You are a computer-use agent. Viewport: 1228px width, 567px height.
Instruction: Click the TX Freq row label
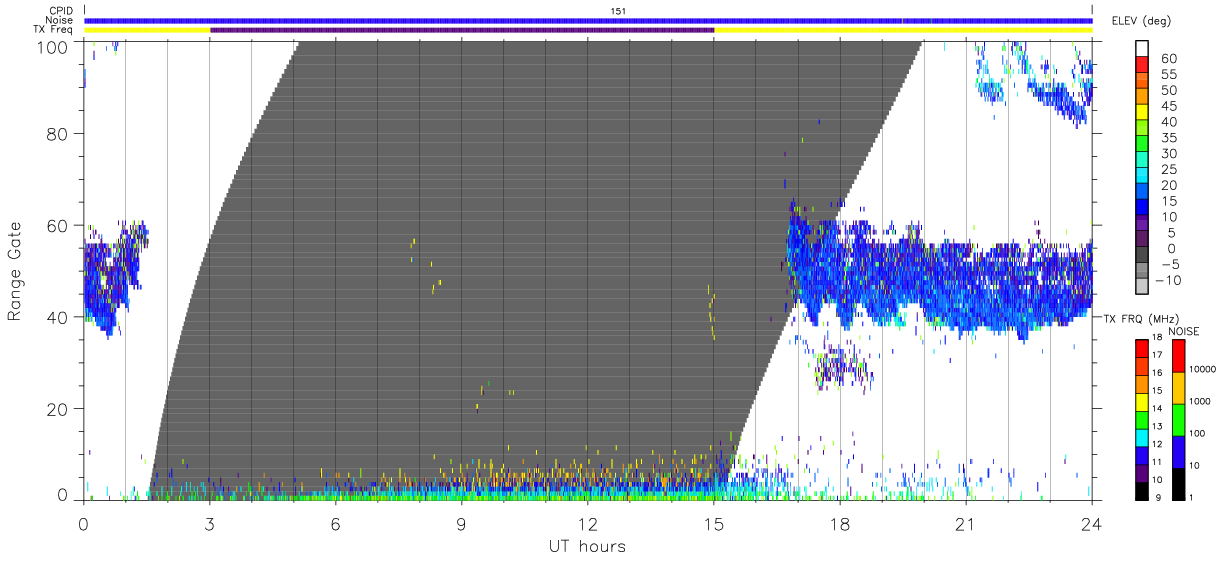coord(53,30)
